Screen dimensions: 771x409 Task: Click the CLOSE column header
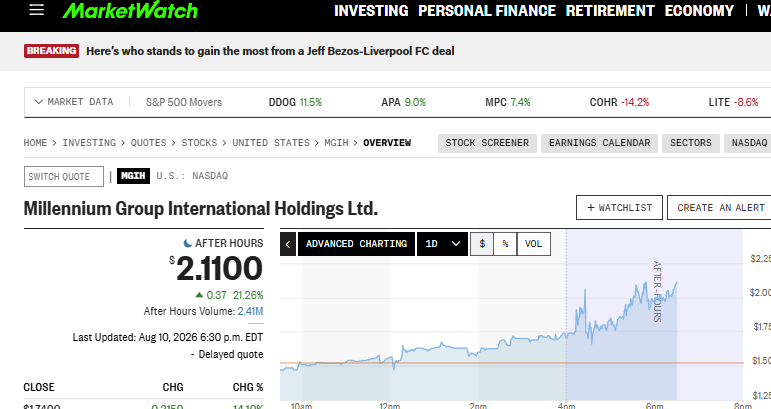pos(39,387)
